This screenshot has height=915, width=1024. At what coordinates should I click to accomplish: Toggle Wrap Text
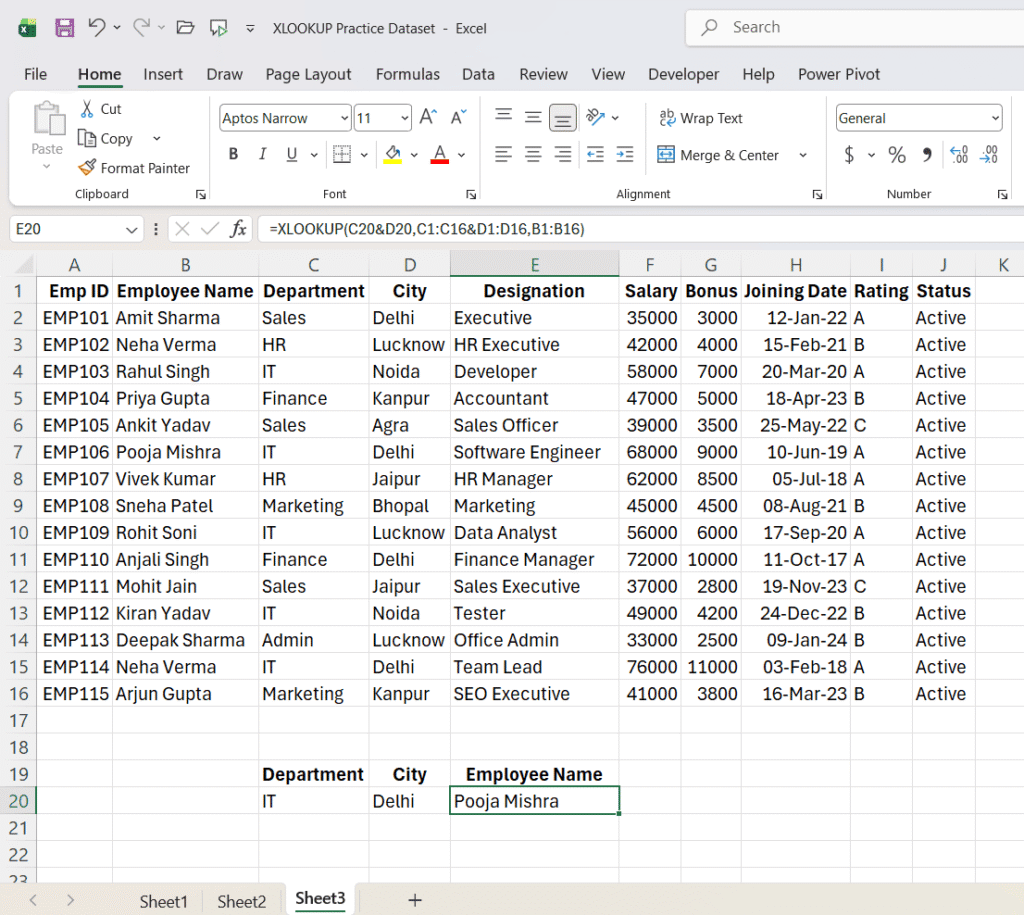(x=701, y=118)
